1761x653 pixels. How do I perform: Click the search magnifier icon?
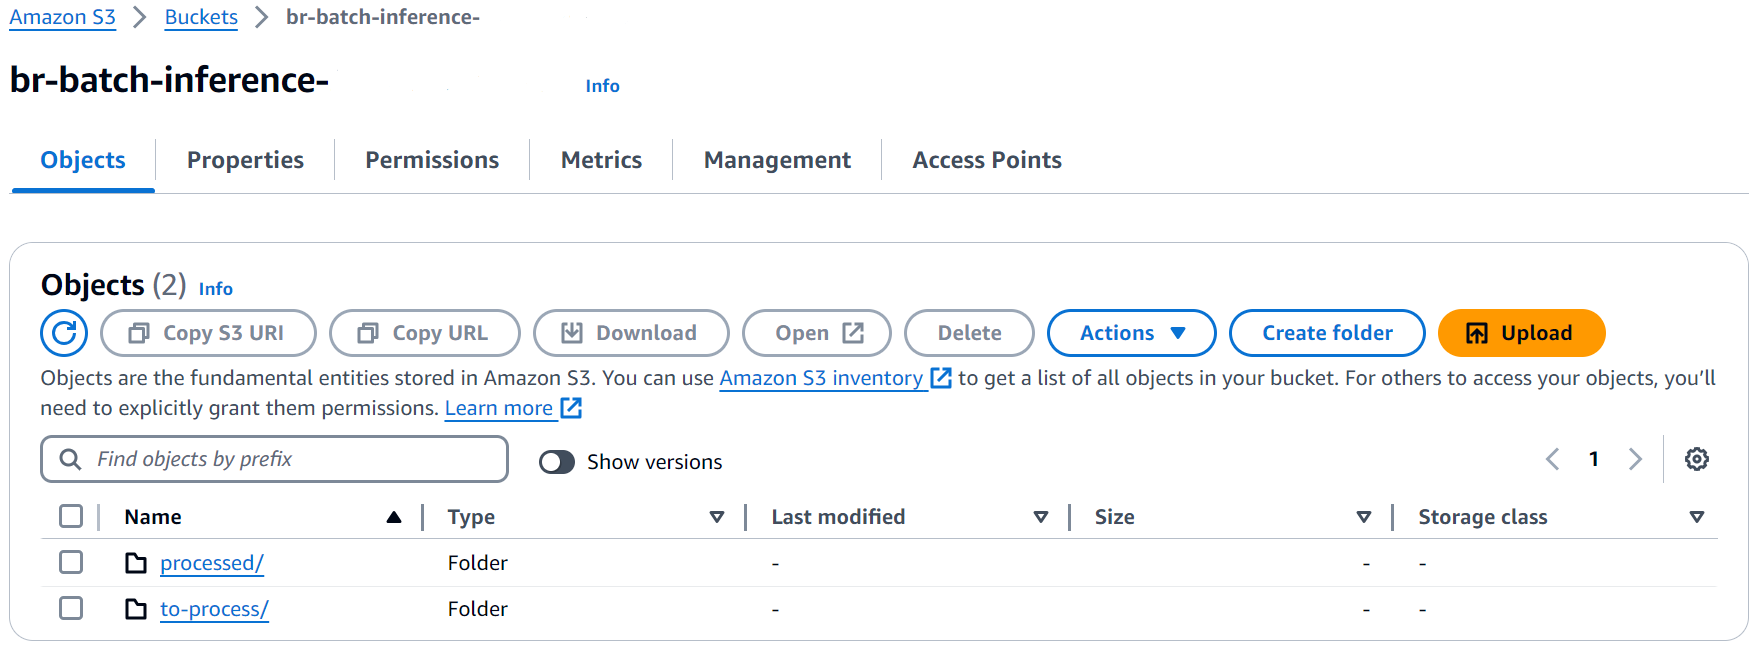[x=70, y=459]
